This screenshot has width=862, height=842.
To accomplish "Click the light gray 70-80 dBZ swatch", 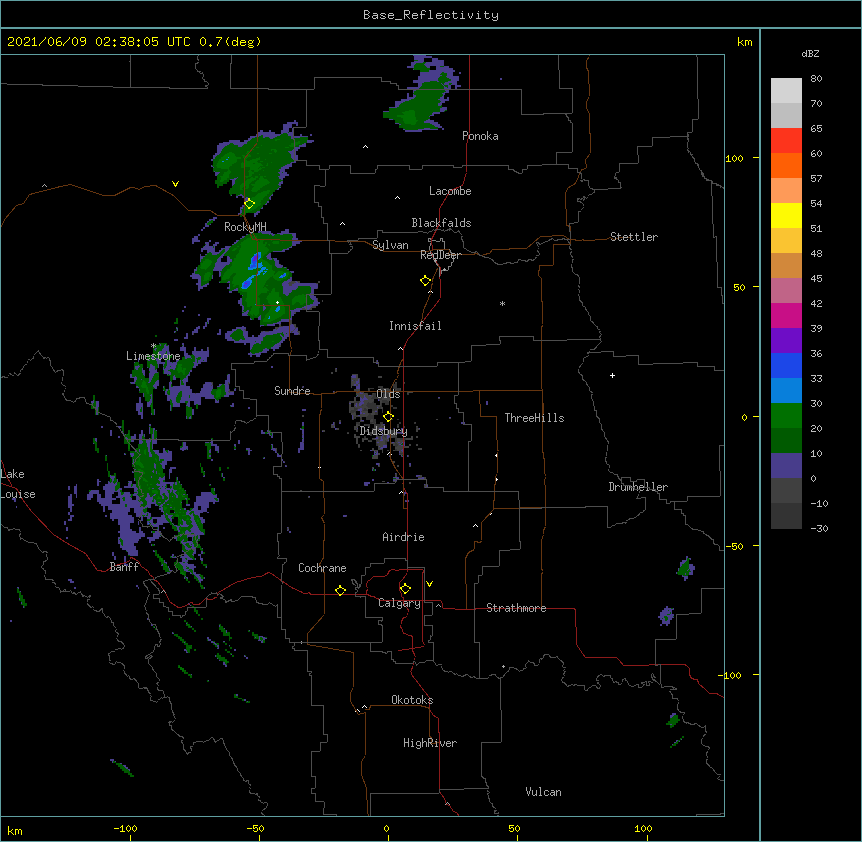I will click(786, 91).
